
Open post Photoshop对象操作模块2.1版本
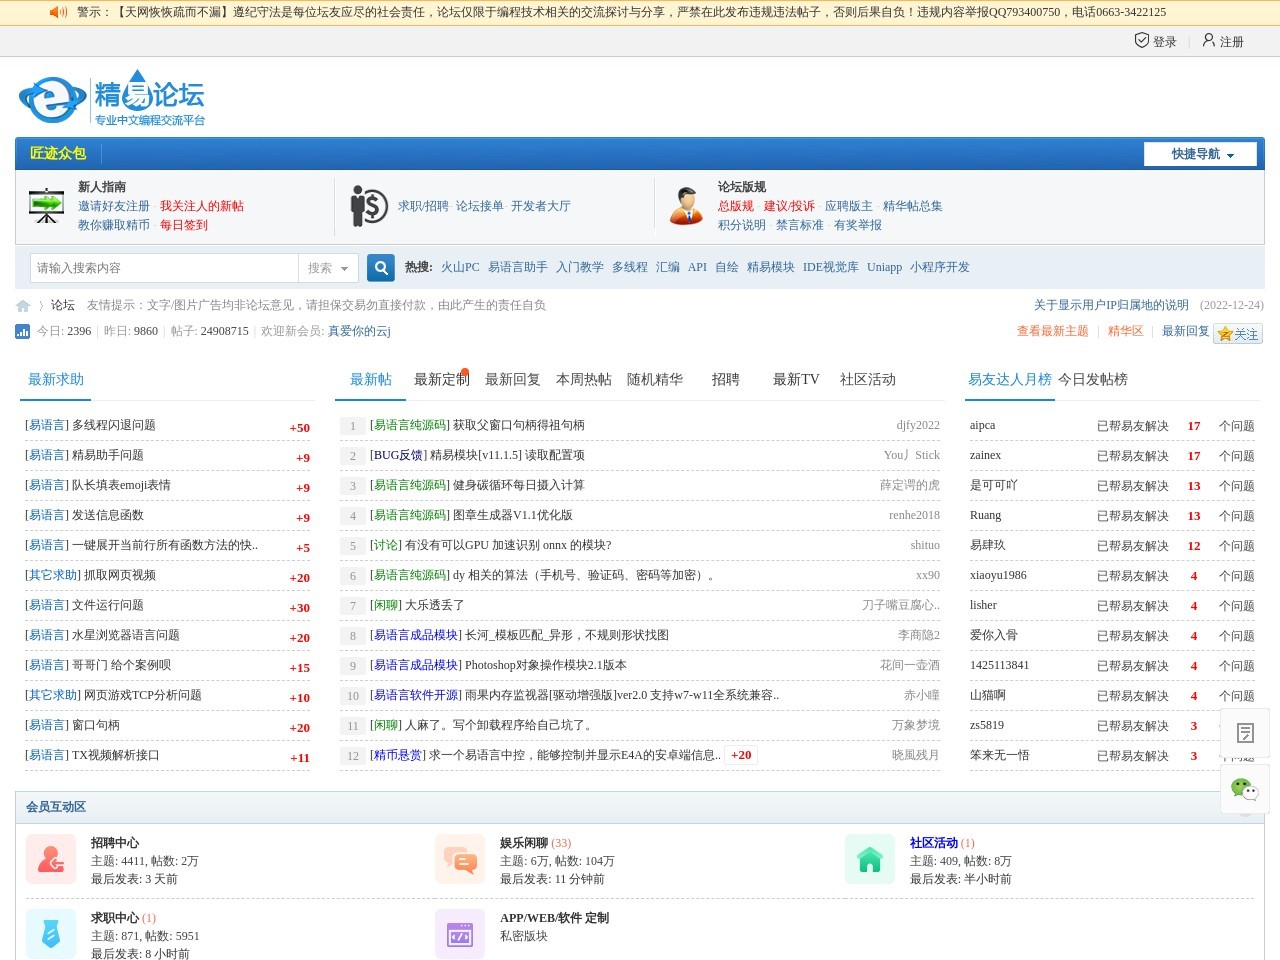[546, 665]
